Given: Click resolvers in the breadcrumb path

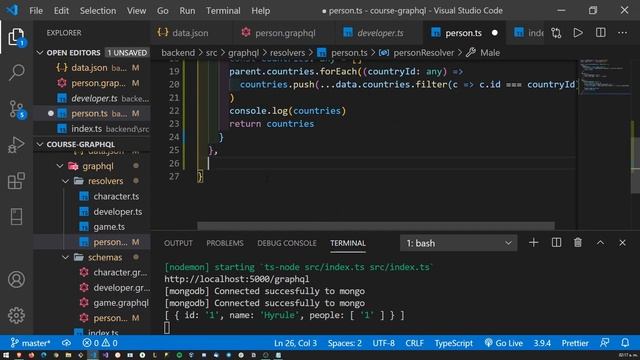Looking at the screenshot, I should [287, 53].
